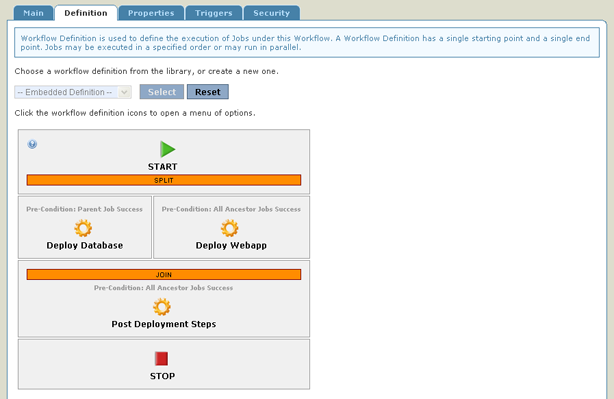Click the Reset button
Viewport: 614px width, 399px height.
tap(208, 92)
